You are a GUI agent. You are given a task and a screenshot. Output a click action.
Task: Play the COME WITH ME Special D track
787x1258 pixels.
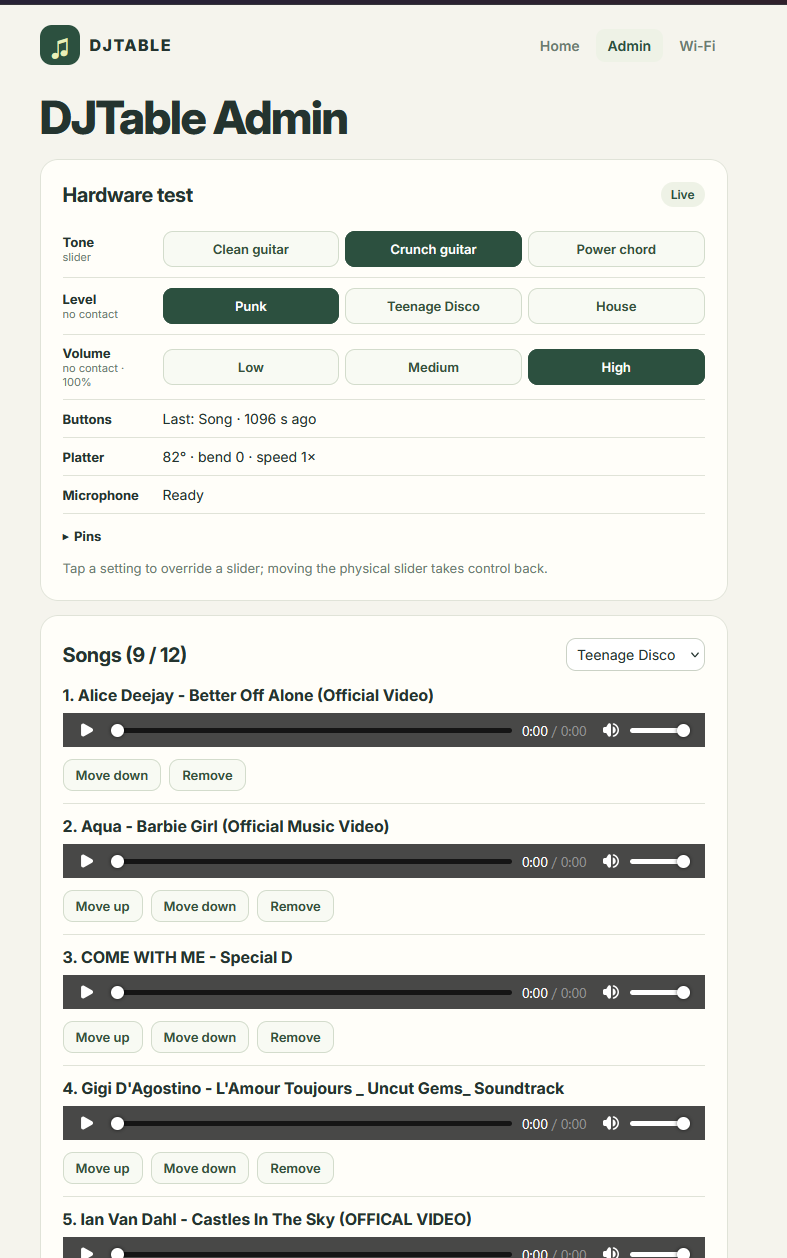click(x=87, y=992)
